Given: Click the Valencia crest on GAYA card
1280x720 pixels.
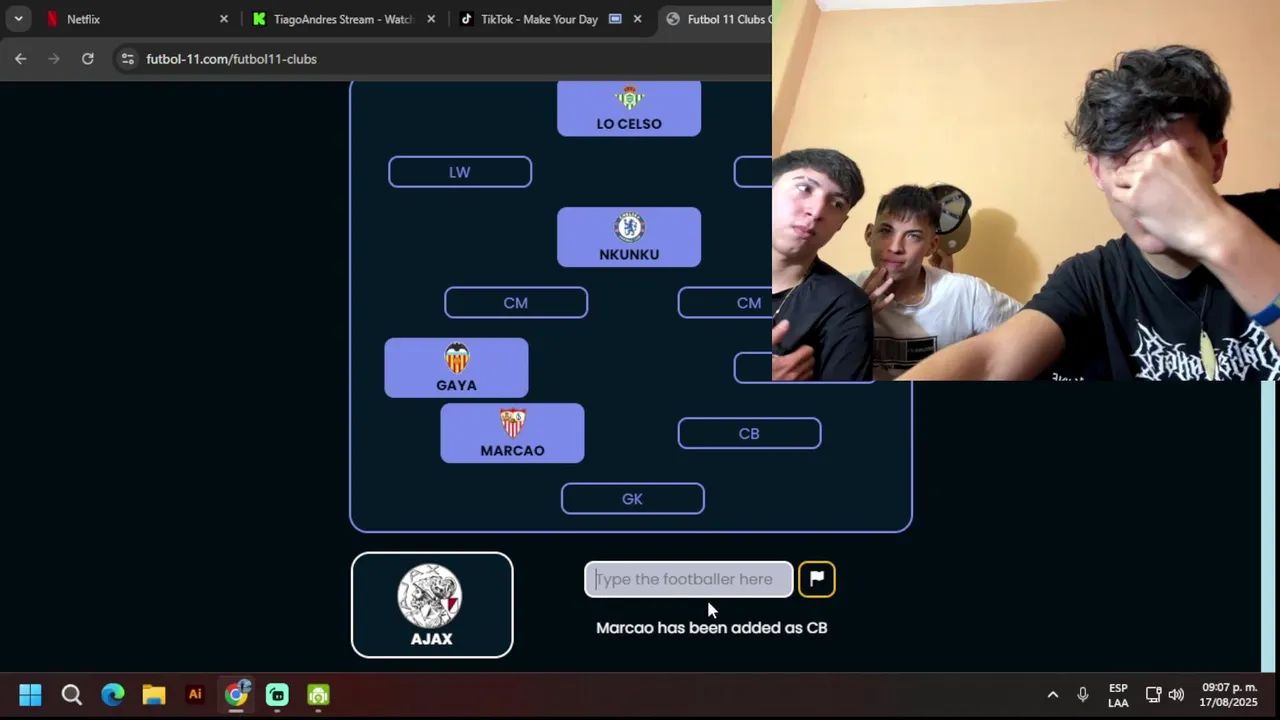Looking at the screenshot, I should (x=456, y=358).
